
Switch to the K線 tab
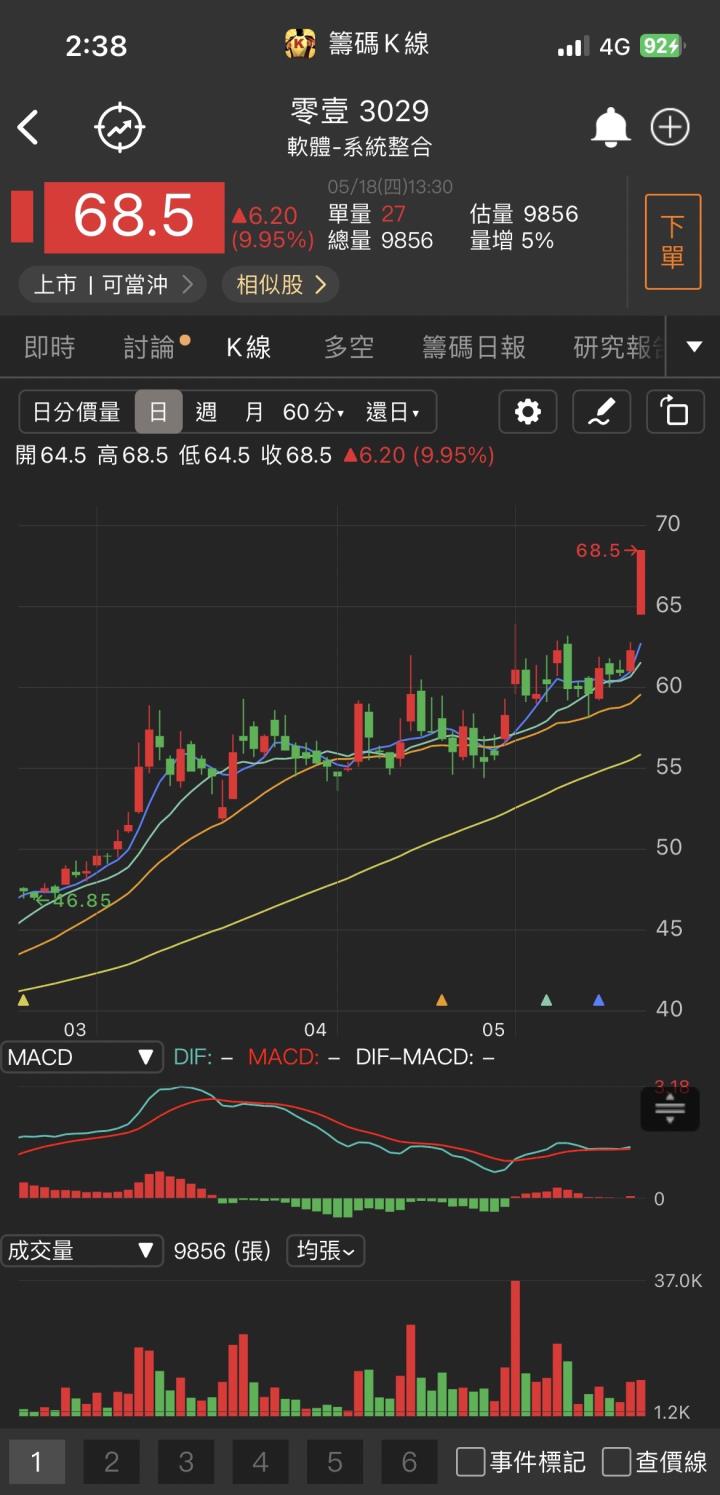pos(249,347)
